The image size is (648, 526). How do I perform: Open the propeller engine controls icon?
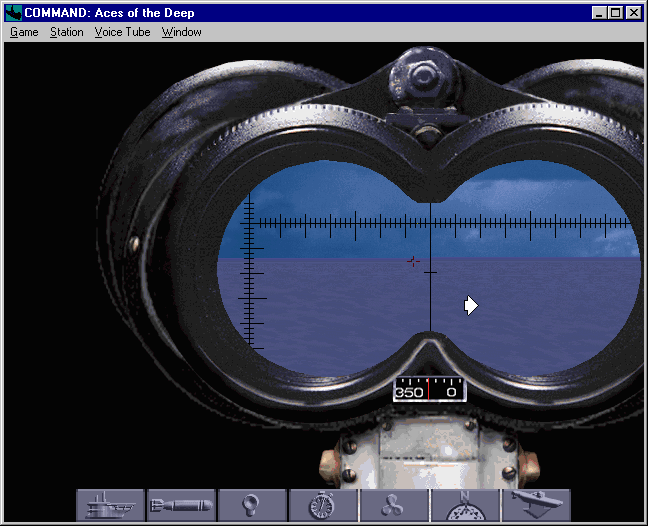pos(394,505)
